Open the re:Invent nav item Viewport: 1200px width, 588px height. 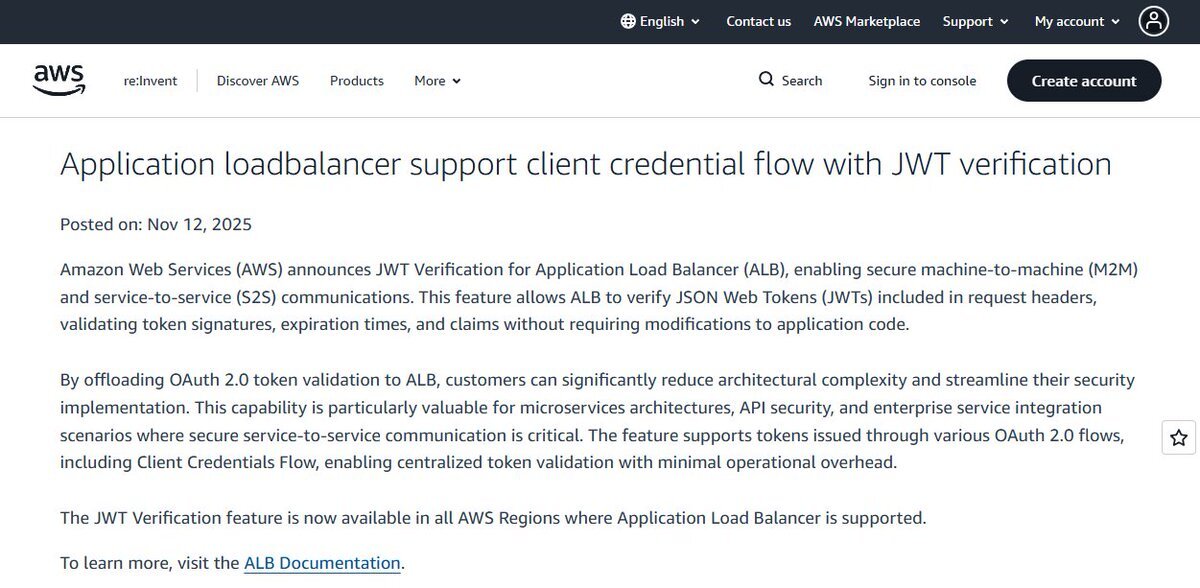point(150,81)
